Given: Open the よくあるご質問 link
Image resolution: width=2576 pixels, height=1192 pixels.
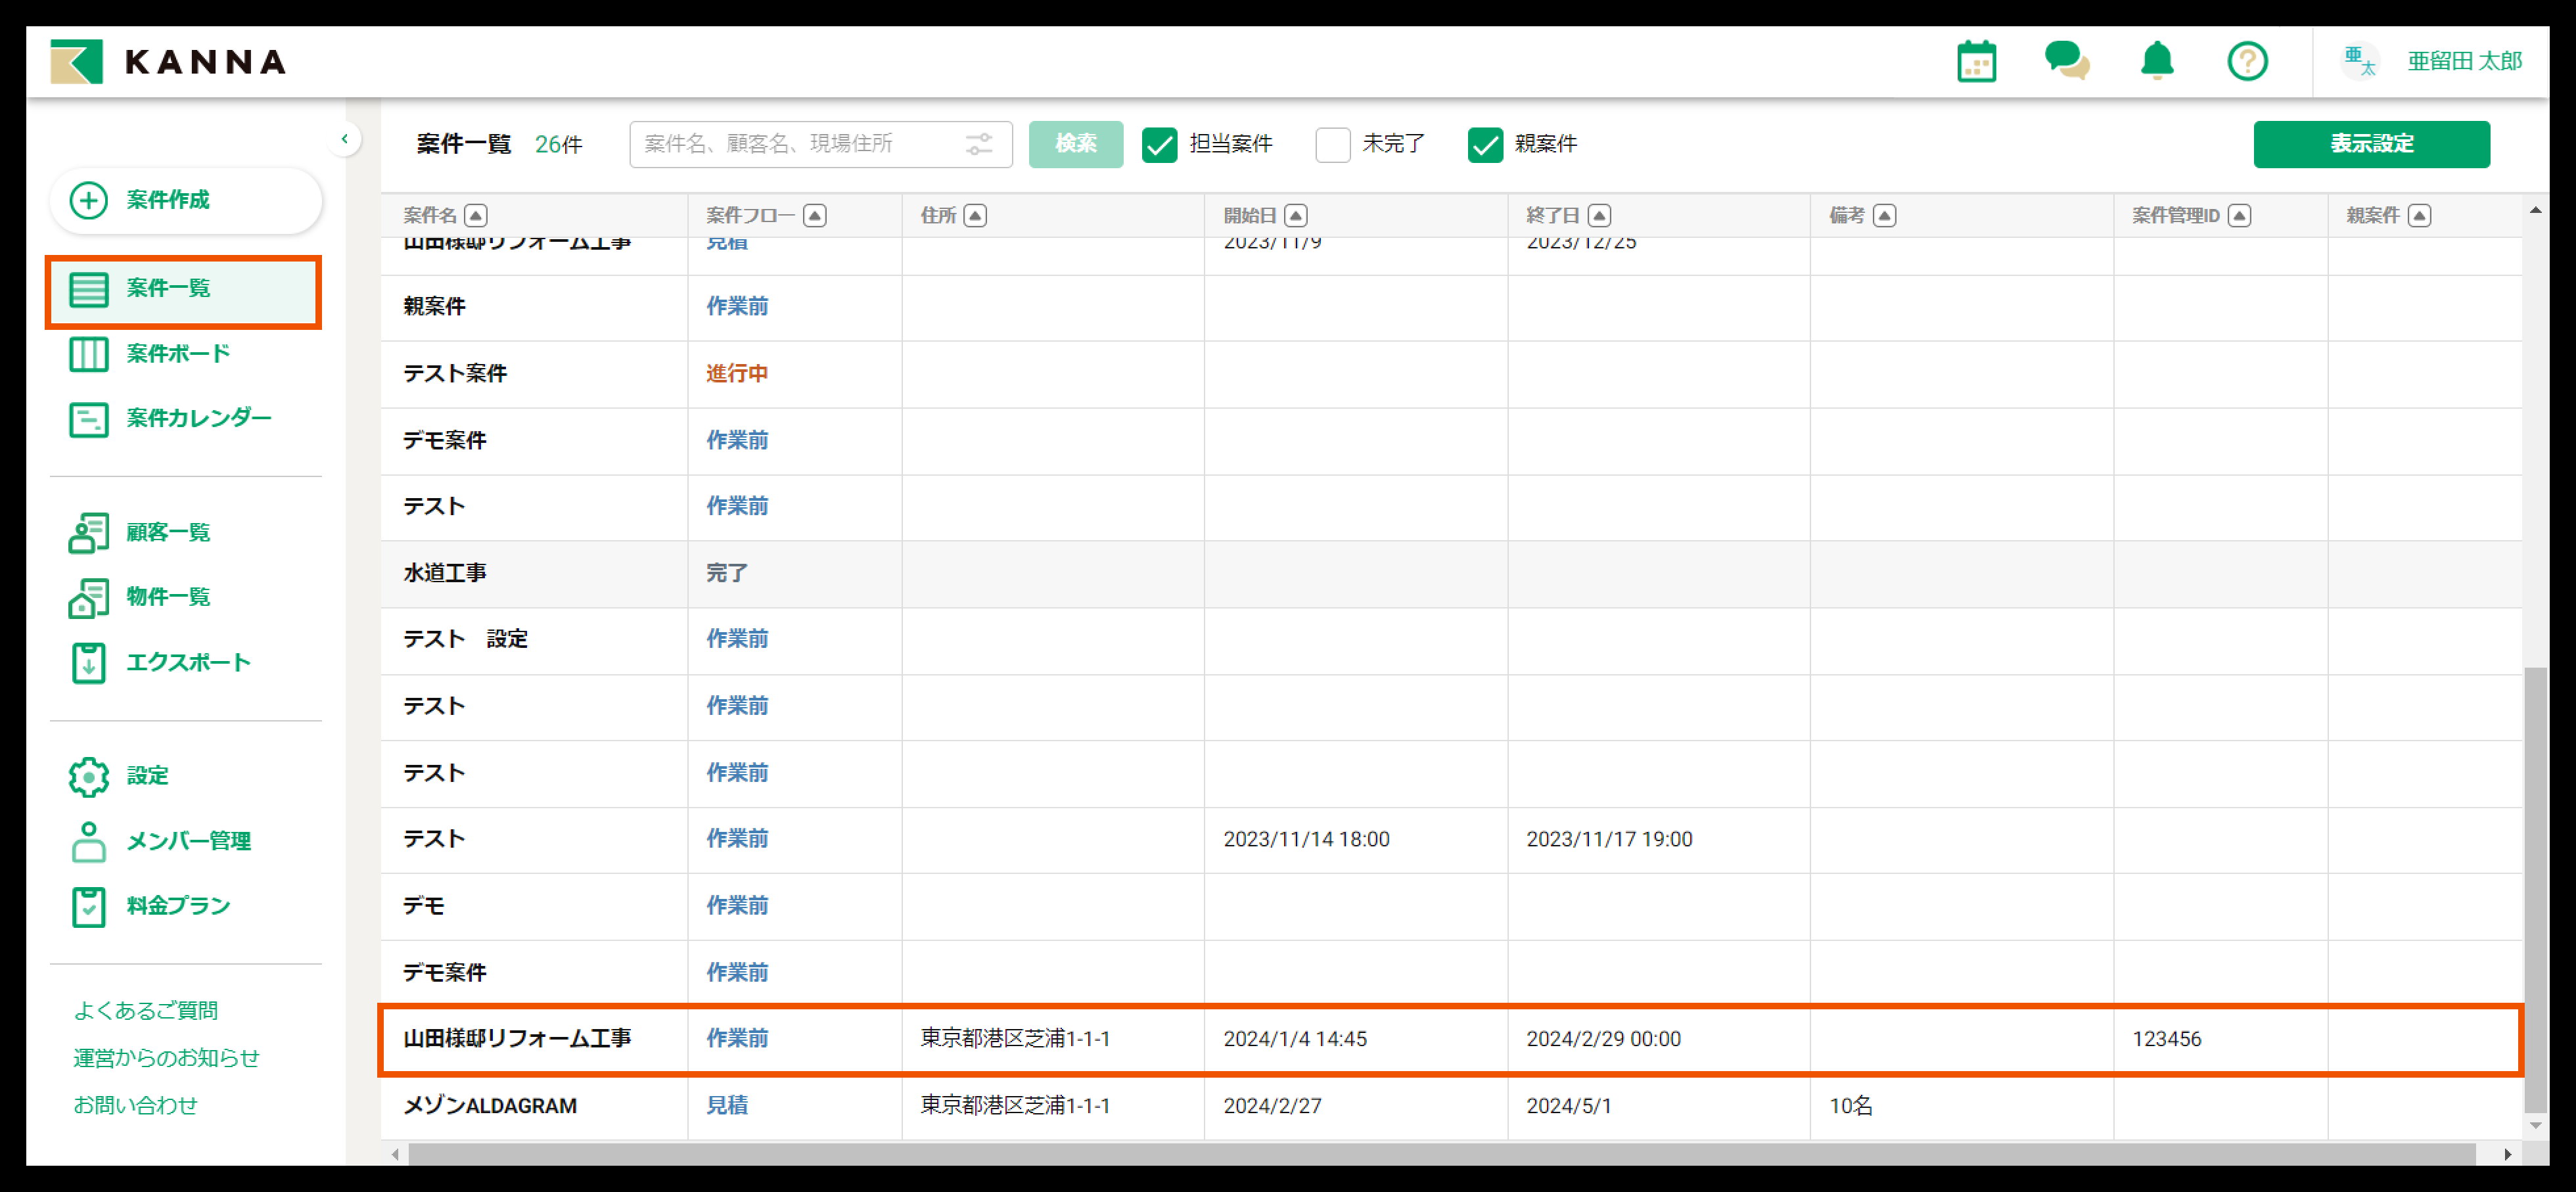Looking at the screenshot, I should point(146,1010).
